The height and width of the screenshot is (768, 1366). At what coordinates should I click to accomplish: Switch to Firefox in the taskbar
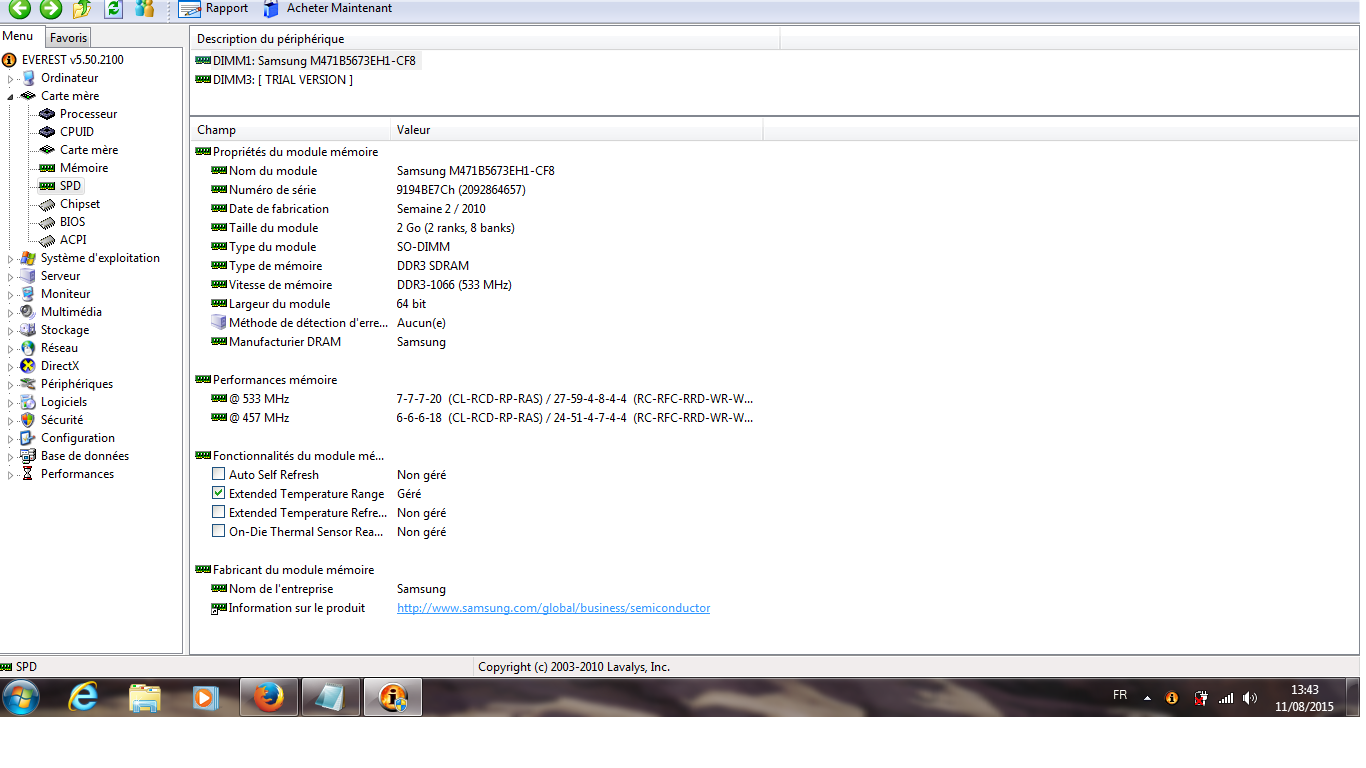tap(268, 697)
